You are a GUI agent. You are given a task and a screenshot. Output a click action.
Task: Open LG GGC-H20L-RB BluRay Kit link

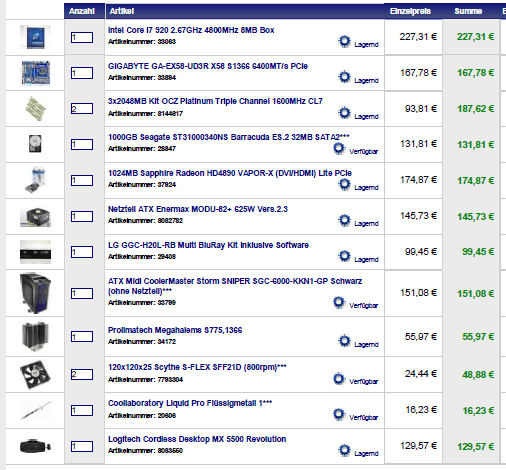tap(208, 245)
